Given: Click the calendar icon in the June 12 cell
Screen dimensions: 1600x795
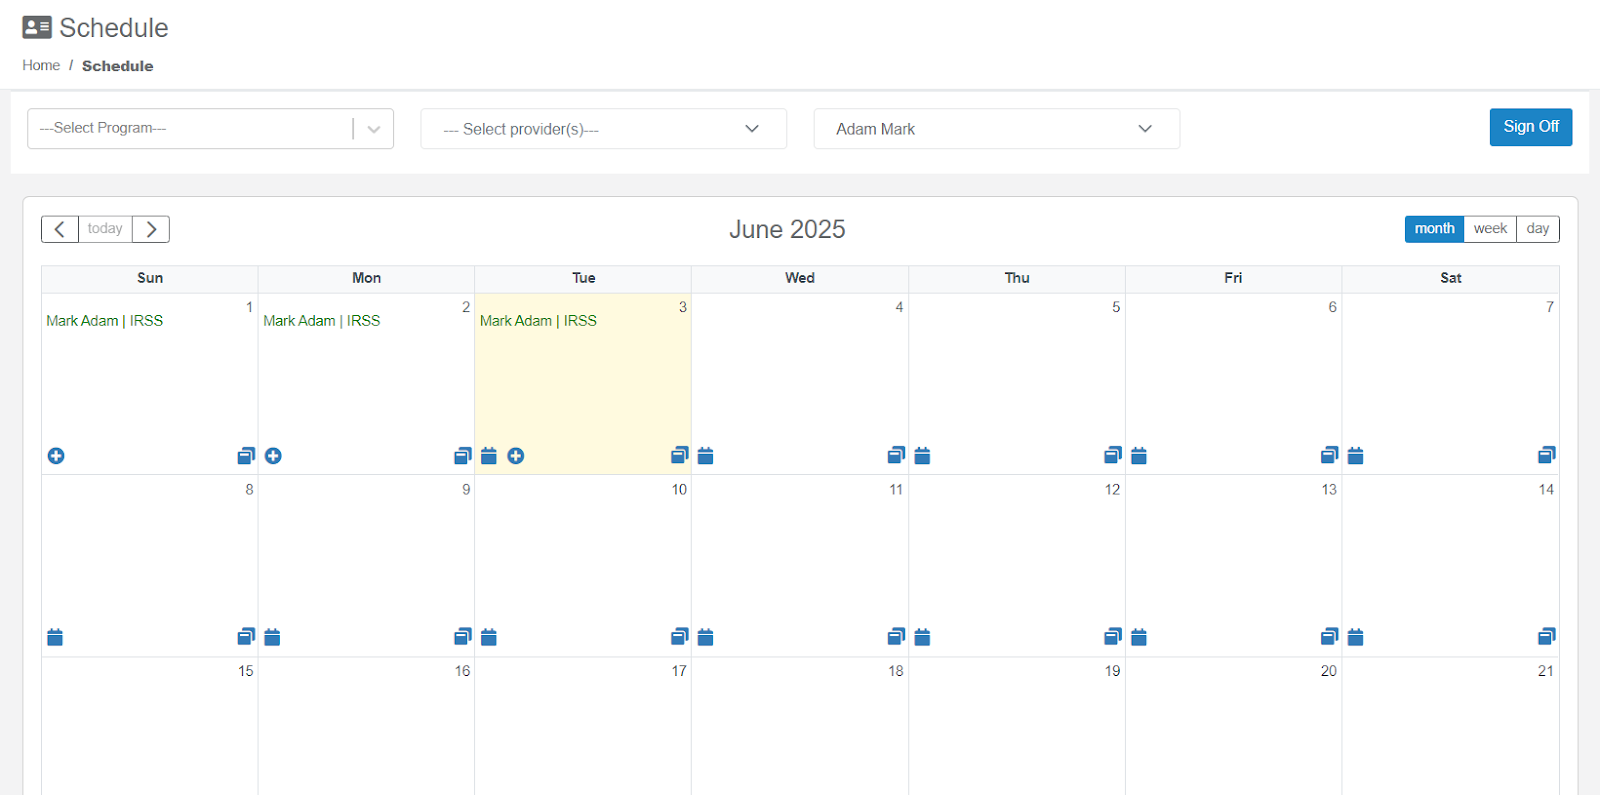Looking at the screenshot, I should pos(922,637).
